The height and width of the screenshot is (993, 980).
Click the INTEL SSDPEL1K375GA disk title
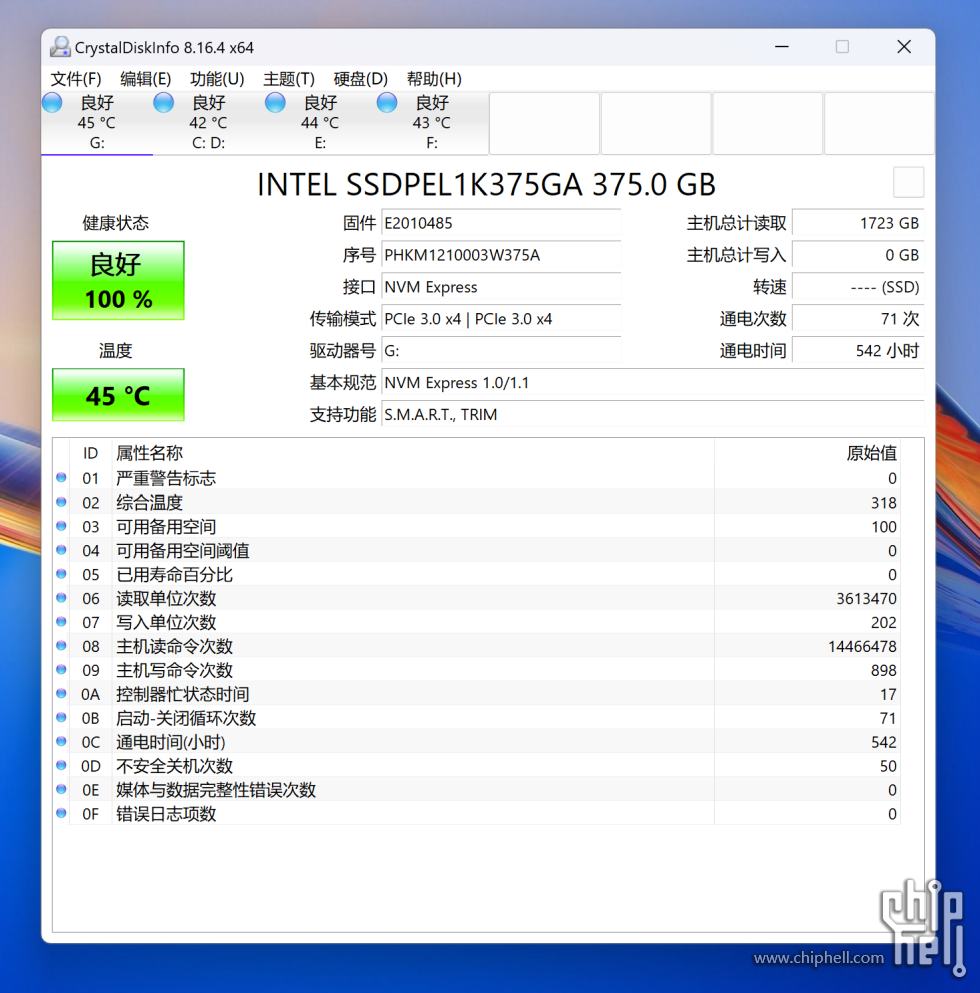(x=486, y=184)
